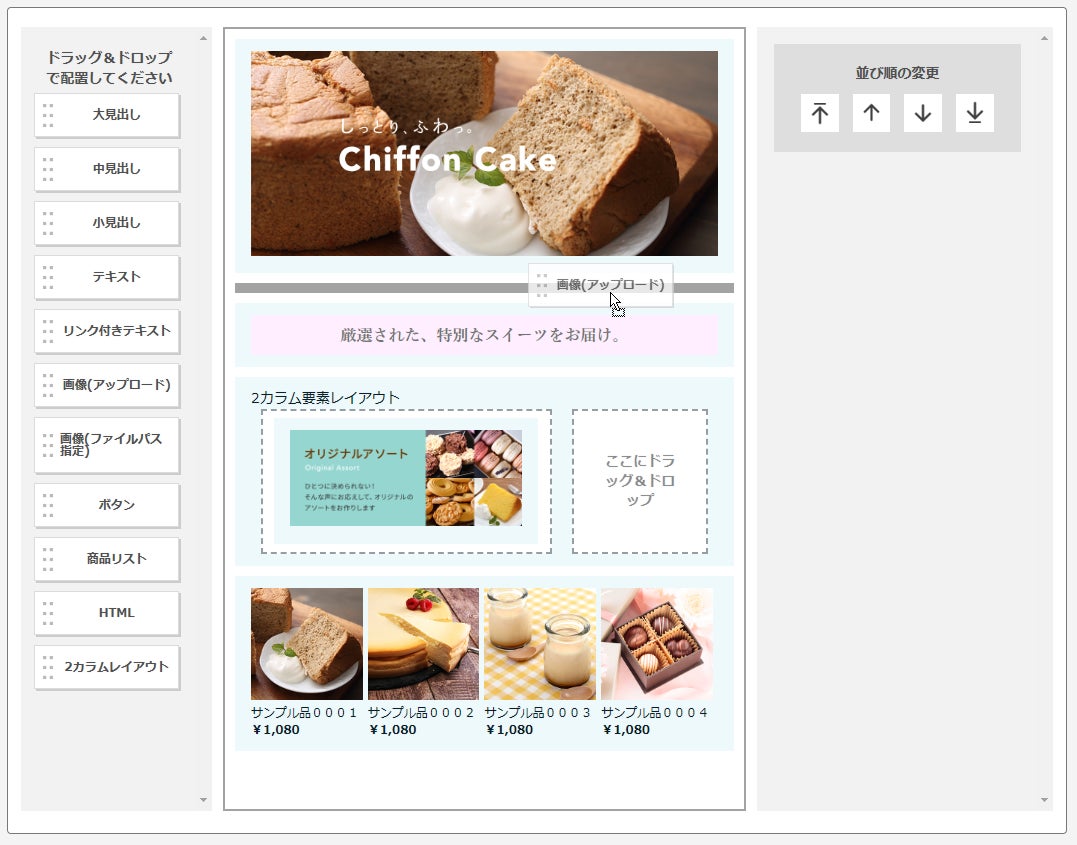This screenshot has width=1077, height=845.
Task: Click the Chiffon Cake banner image
Action: [484, 153]
